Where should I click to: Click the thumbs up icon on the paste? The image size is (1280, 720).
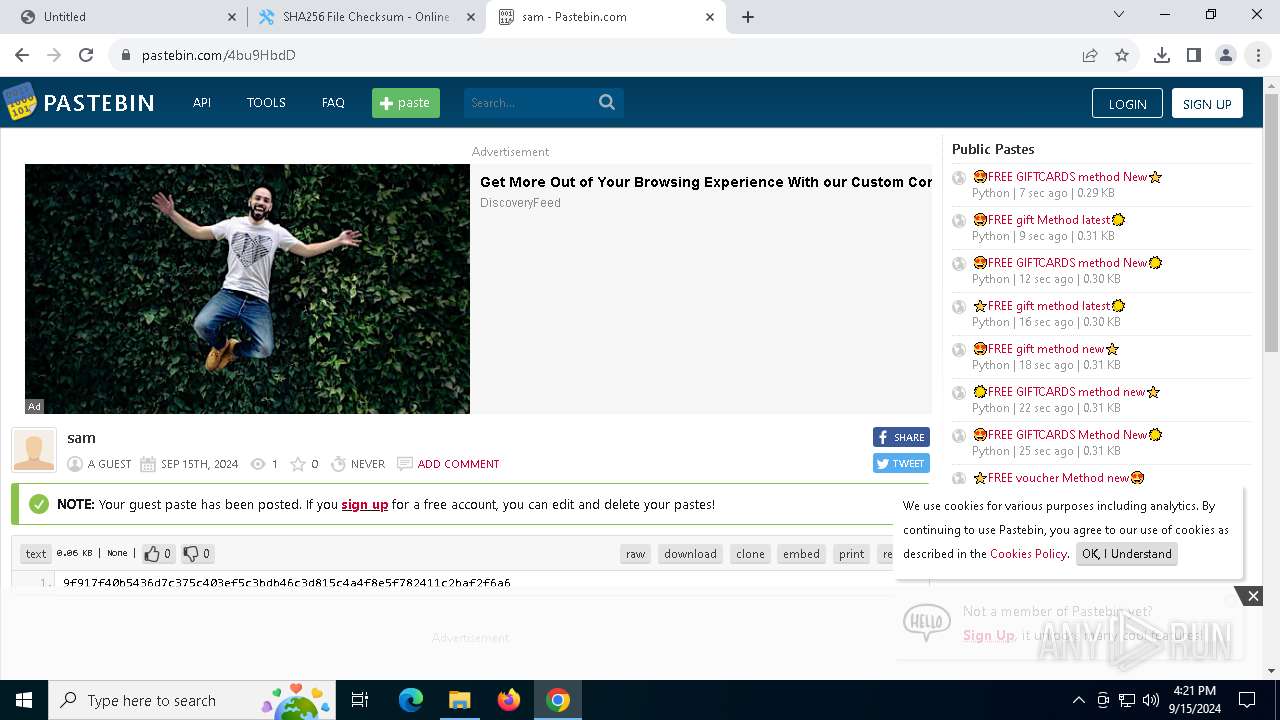point(152,553)
